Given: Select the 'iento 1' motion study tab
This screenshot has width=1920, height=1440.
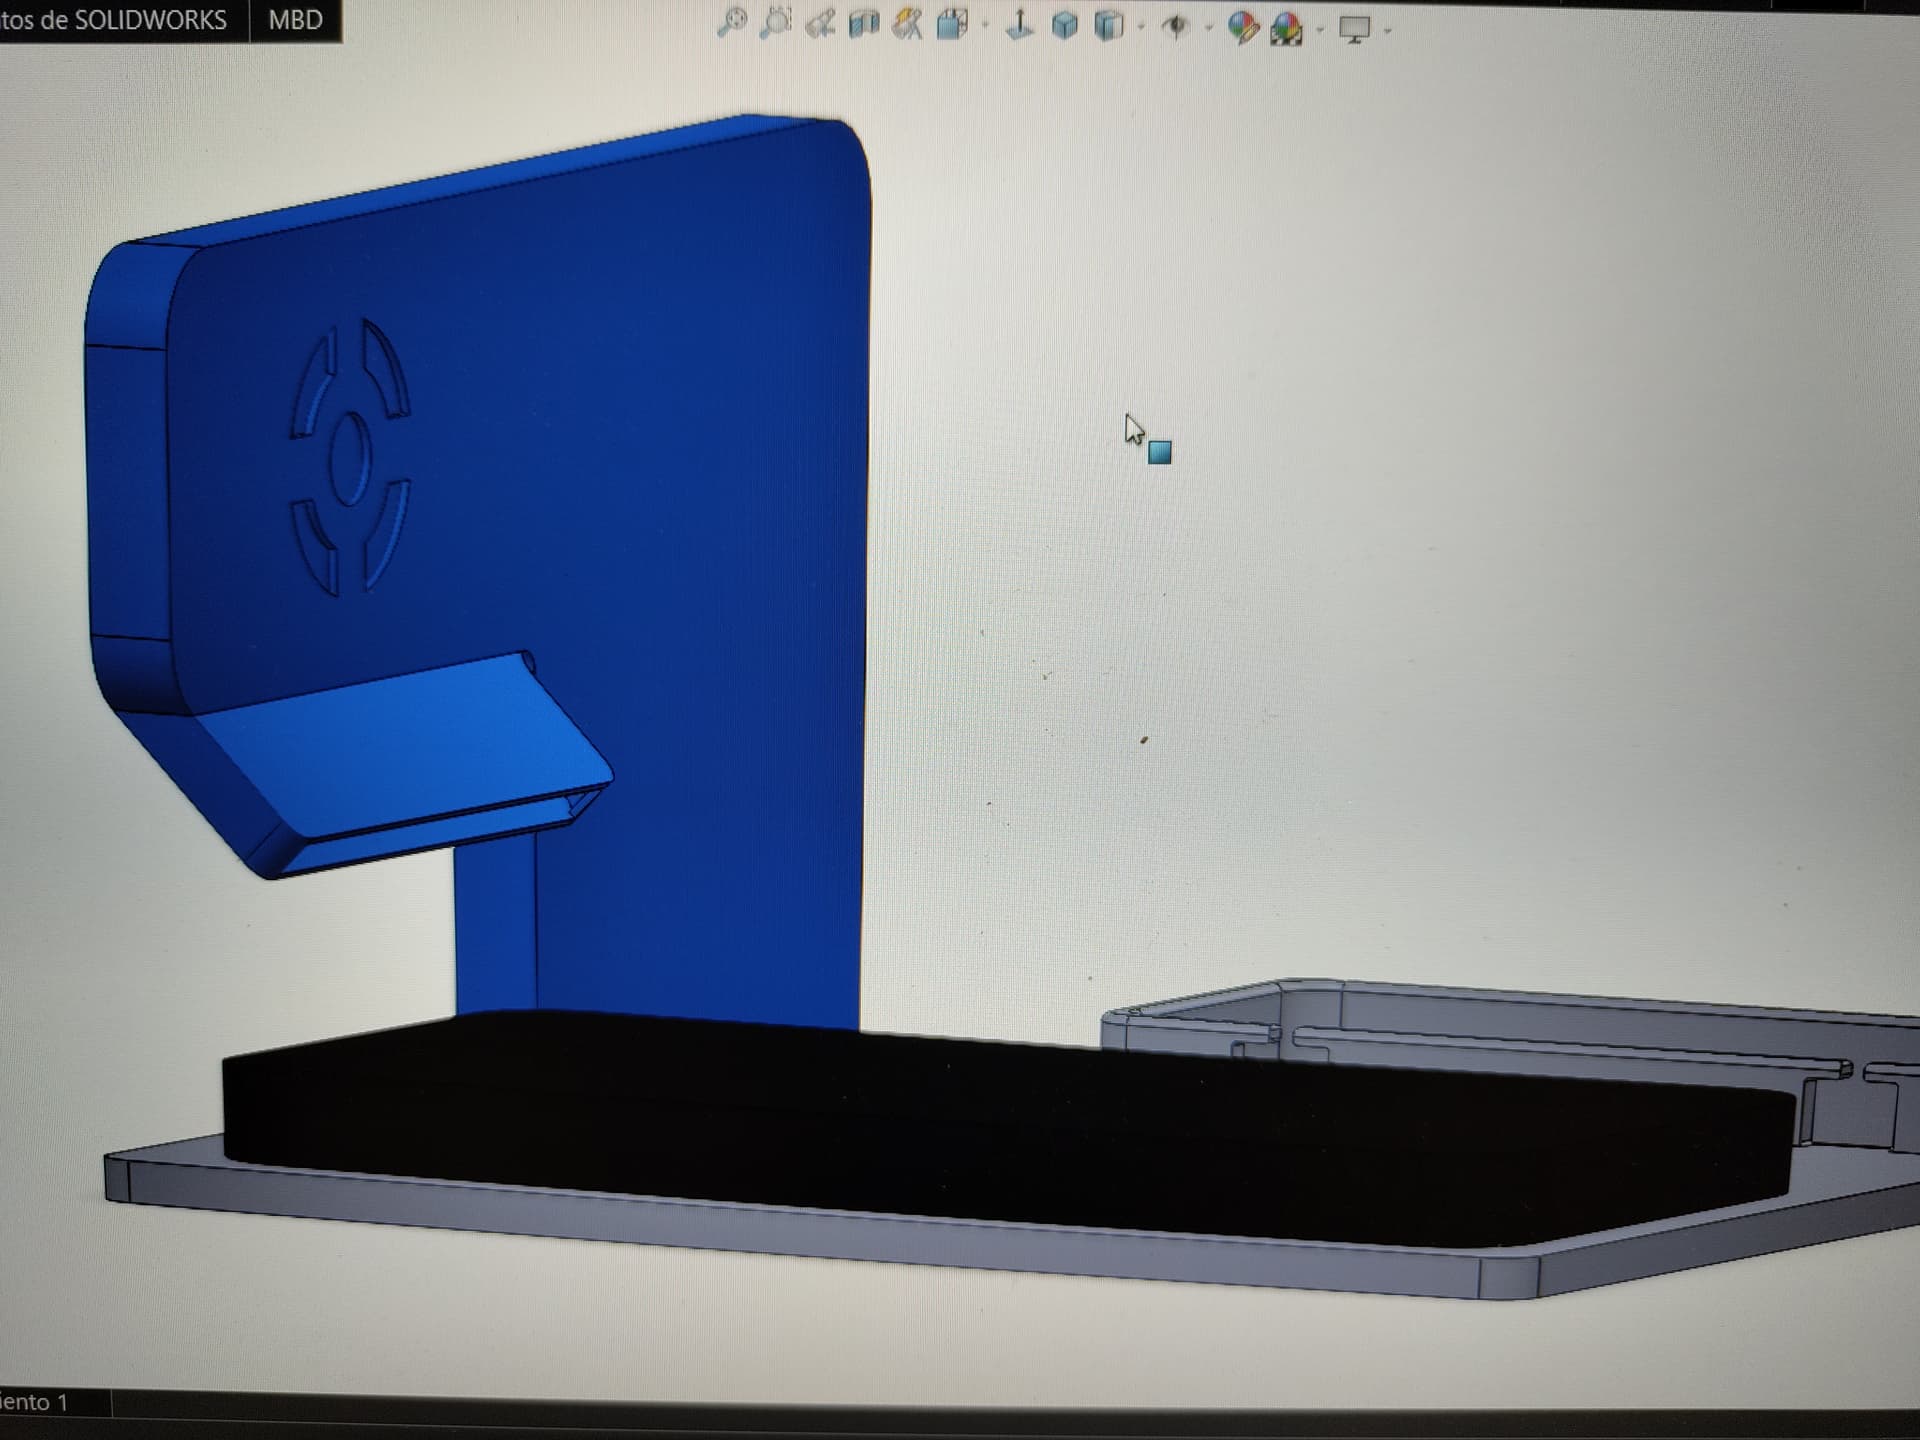Looking at the screenshot, I should click(34, 1402).
